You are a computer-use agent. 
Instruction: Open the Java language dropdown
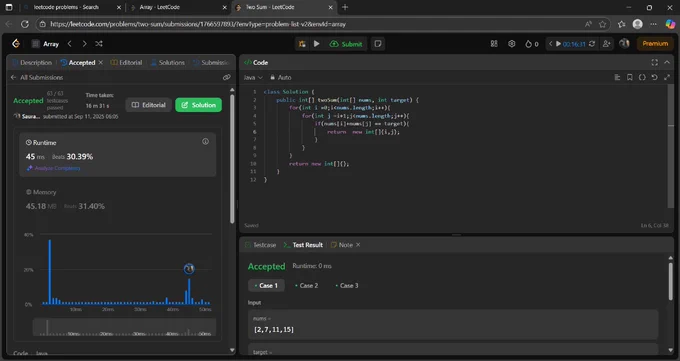253,77
